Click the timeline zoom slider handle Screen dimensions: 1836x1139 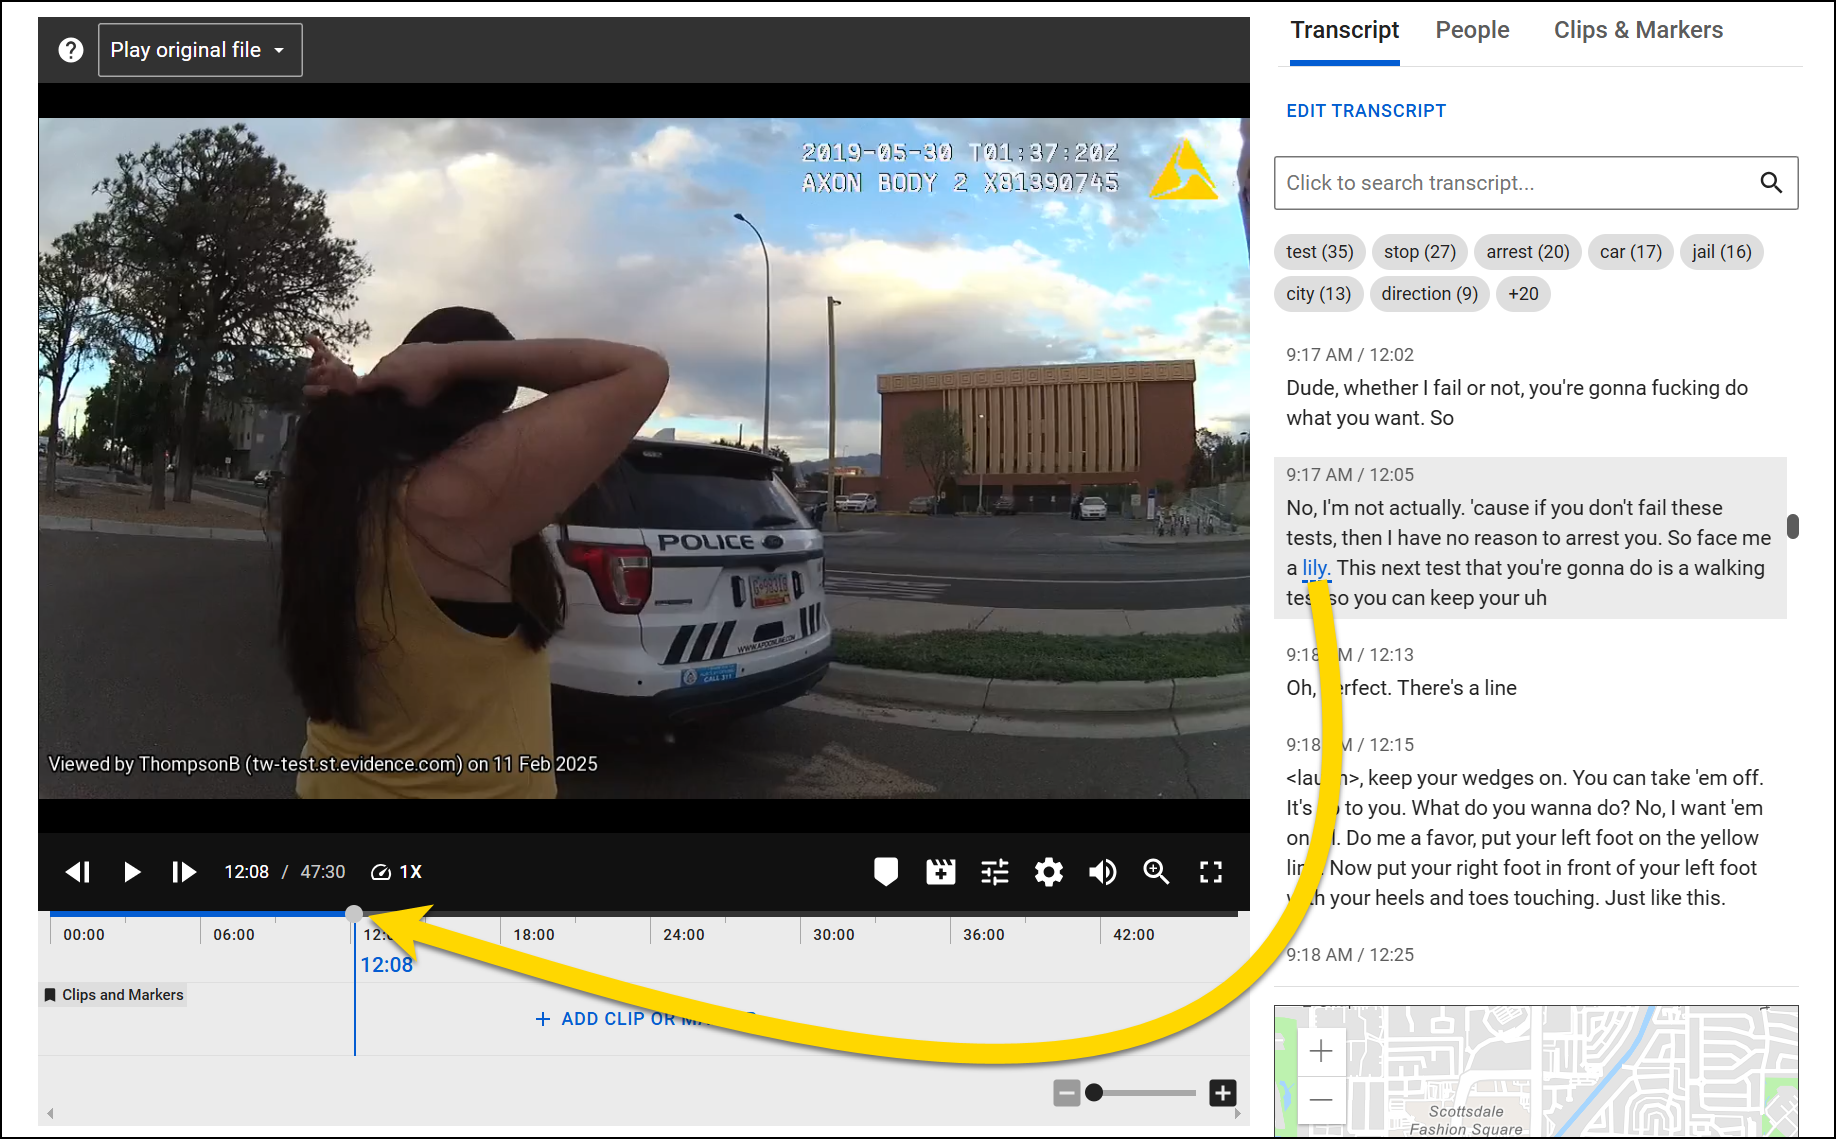1094,1093
